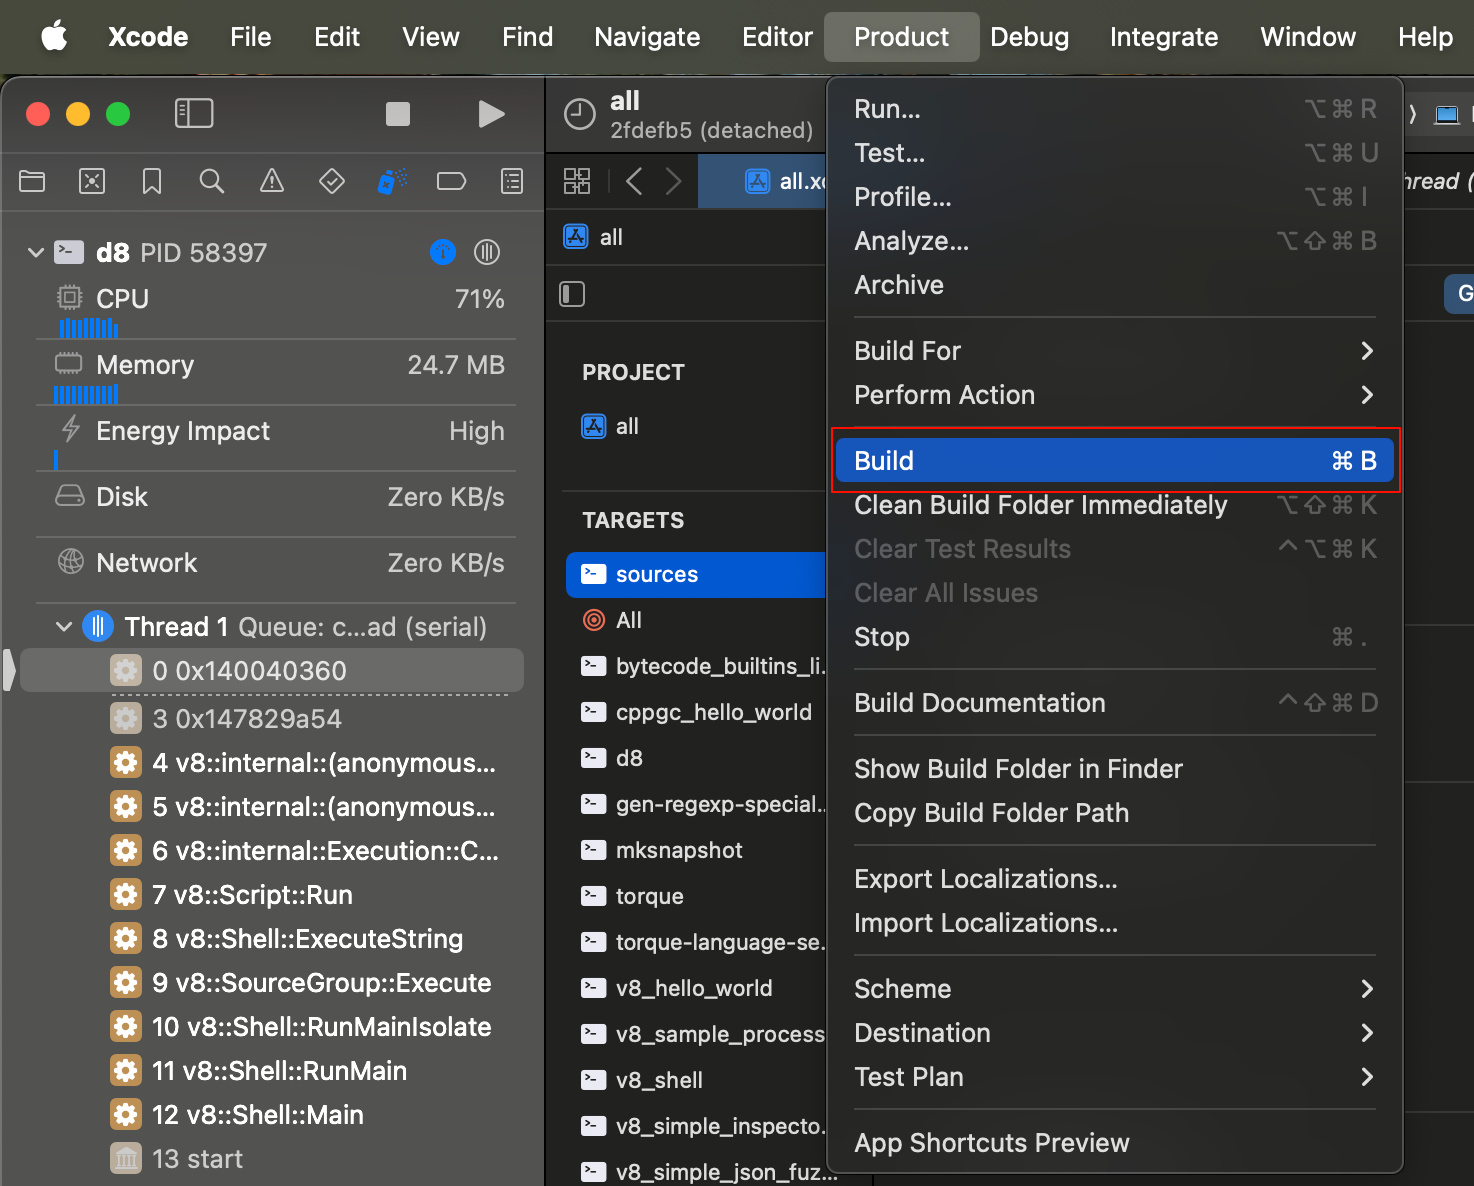Select frame 12 v8::Shell::Main

272,1115
